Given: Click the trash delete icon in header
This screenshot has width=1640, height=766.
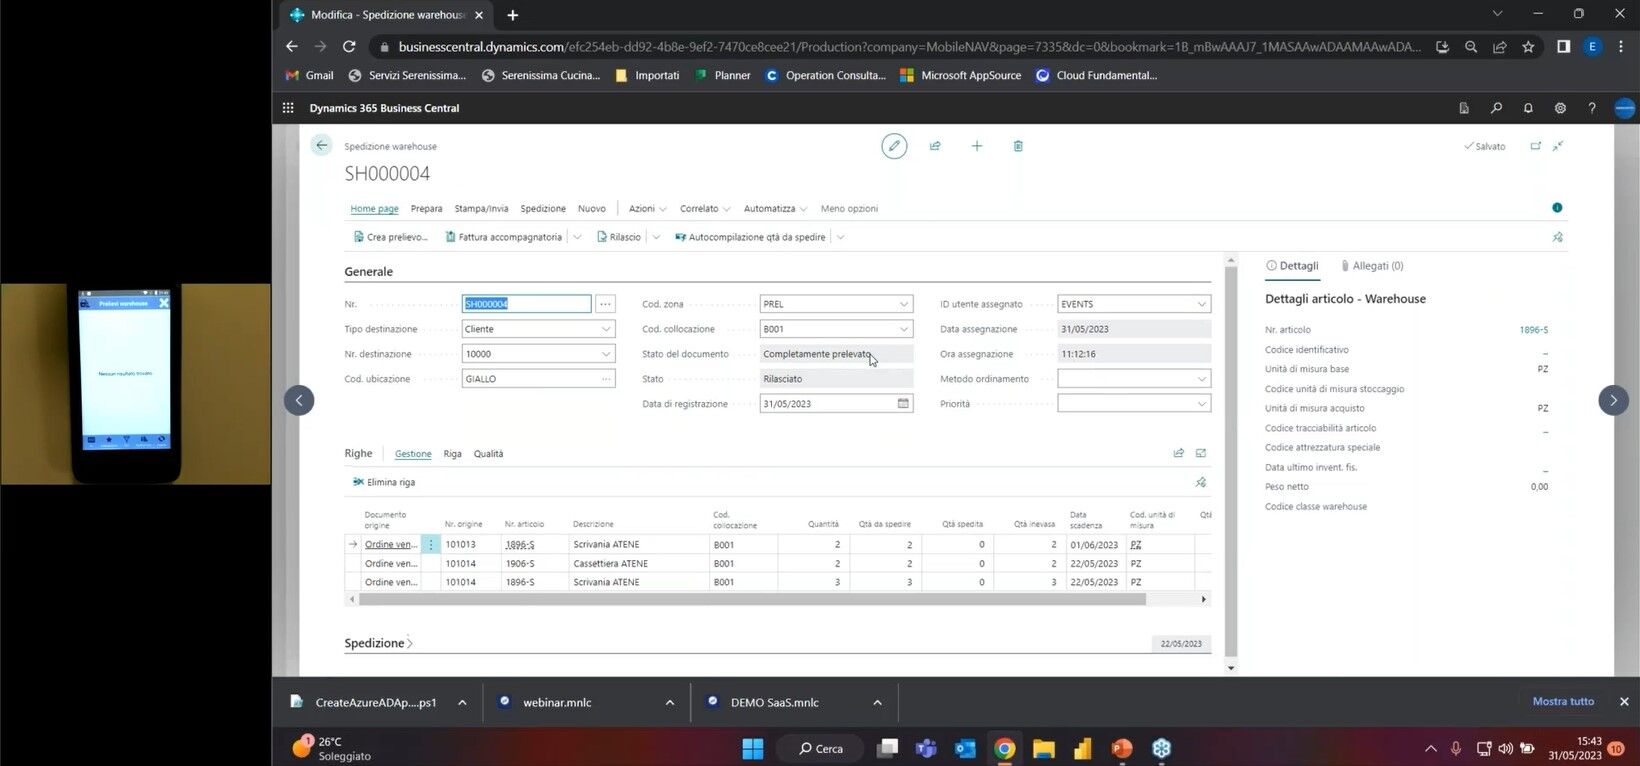Looking at the screenshot, I should point(1018,146).
